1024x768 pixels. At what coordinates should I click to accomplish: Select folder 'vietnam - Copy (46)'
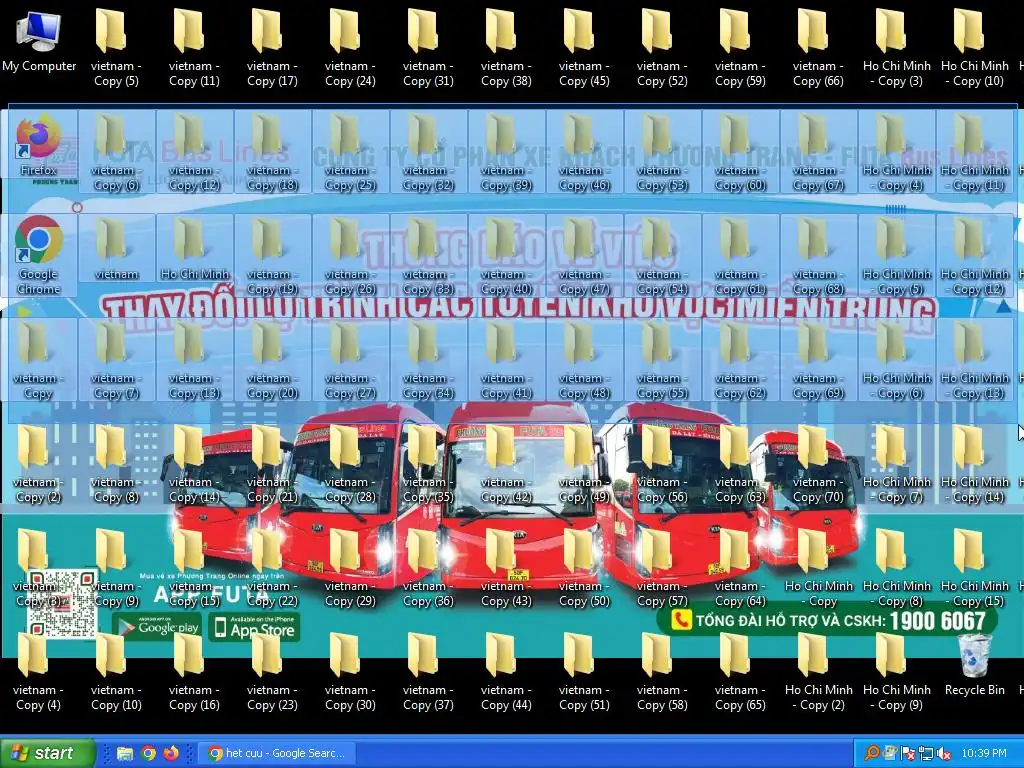(x=584, y=152)
